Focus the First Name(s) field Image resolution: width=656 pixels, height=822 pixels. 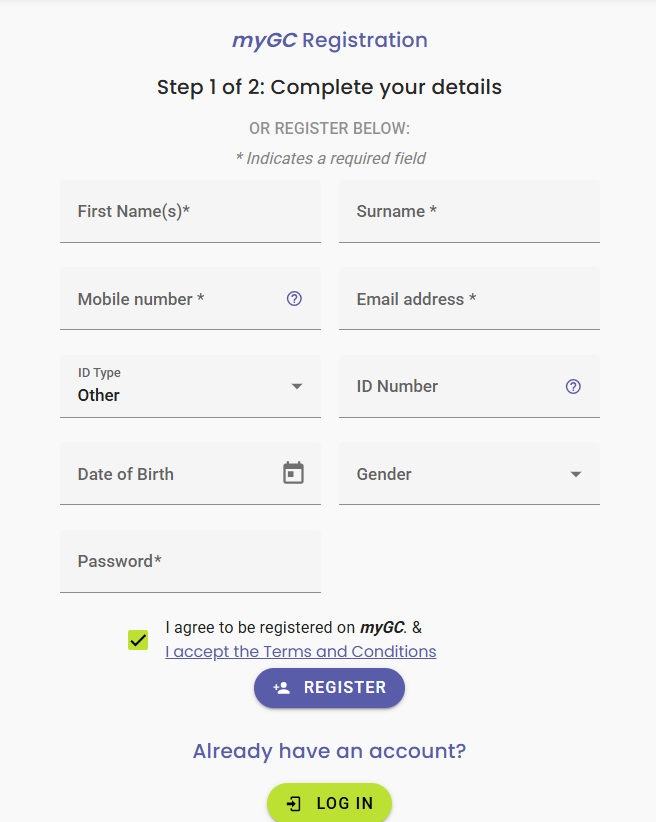(x=190, y=212)
